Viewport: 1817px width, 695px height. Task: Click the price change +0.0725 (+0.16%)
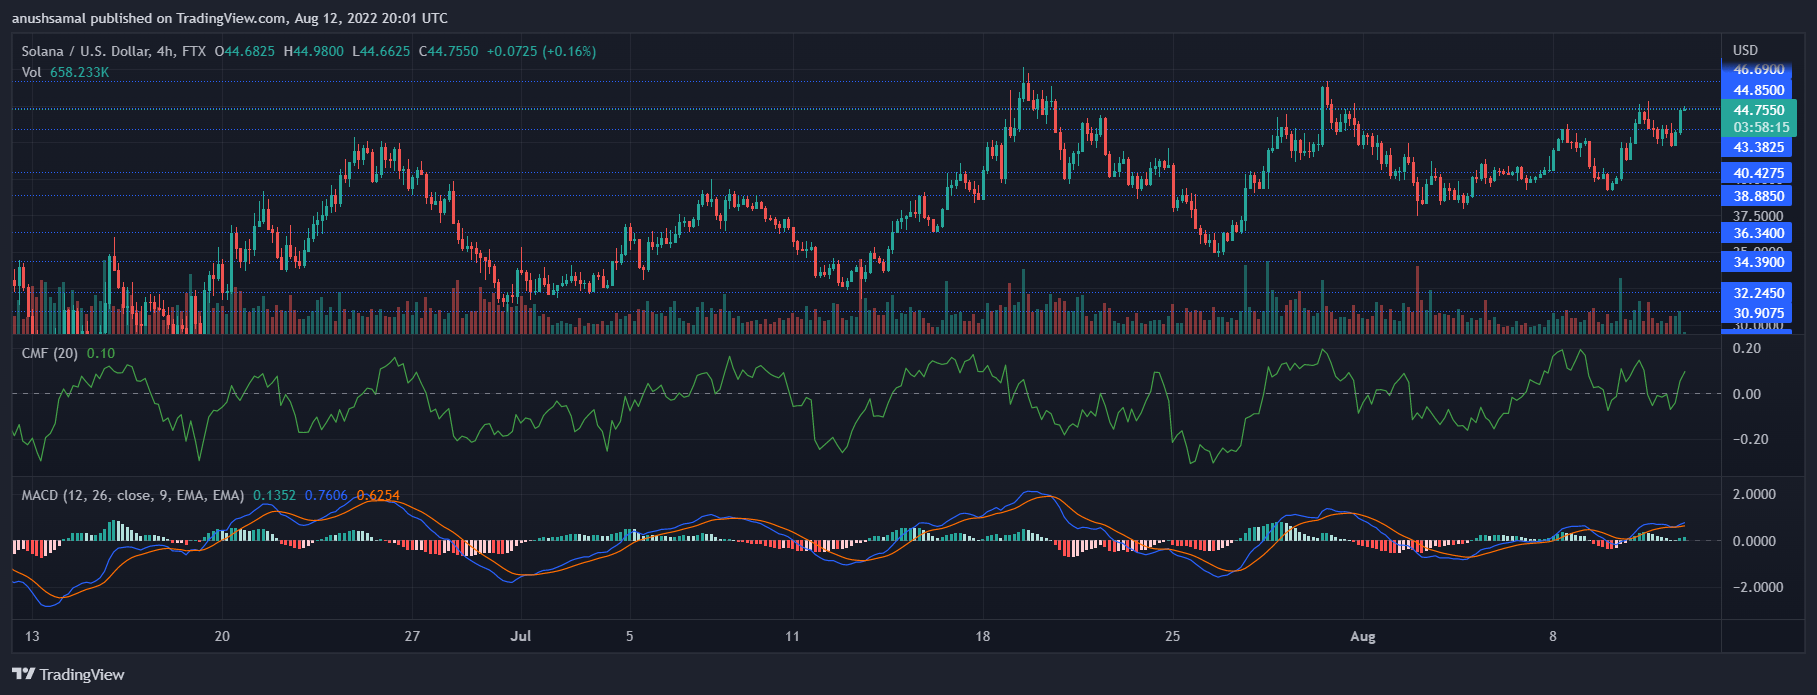[541, 51]
